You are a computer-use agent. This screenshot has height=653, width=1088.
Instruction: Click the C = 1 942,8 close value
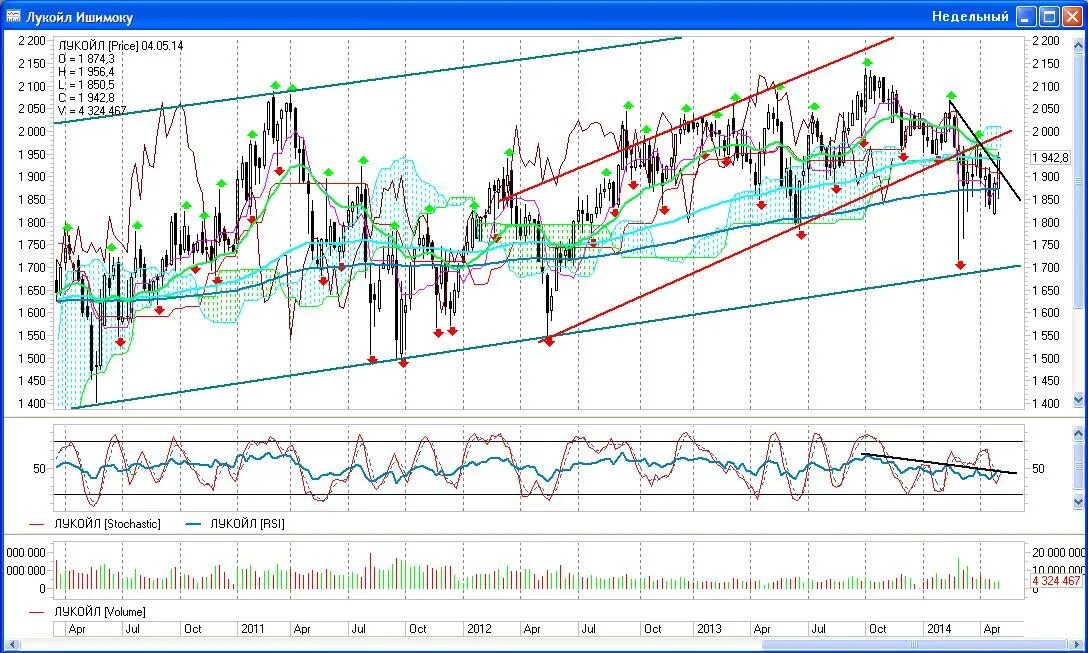click(x=87, y=98)
